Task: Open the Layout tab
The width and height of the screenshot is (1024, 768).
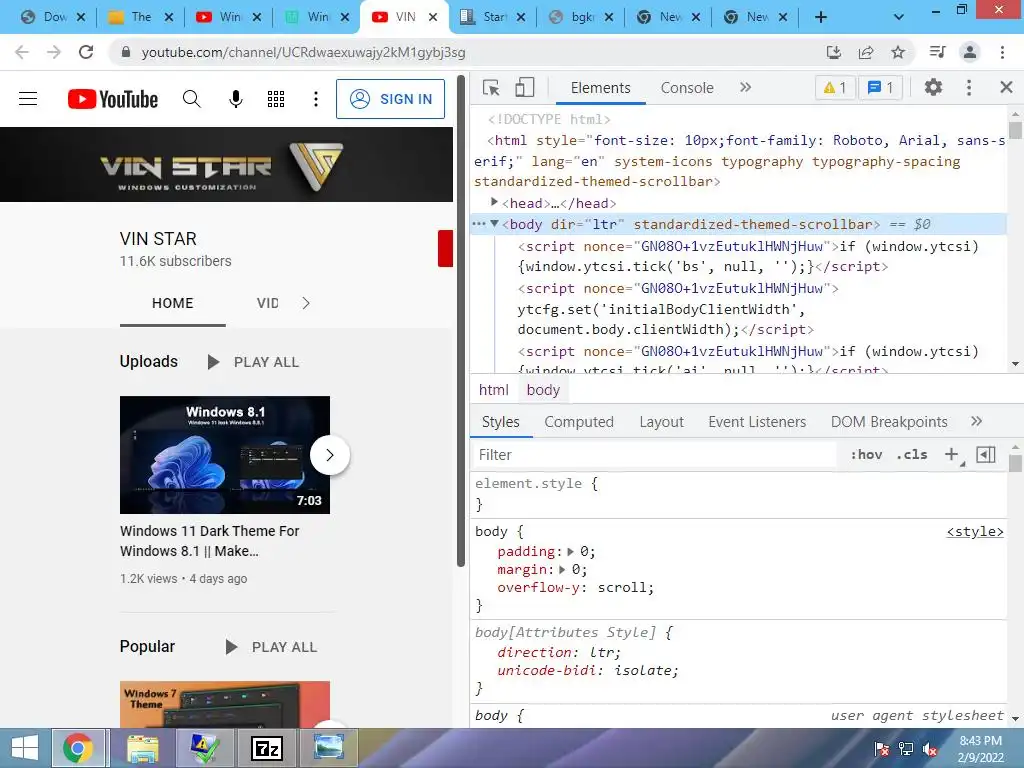Action: pyautogui.click(x=662, y=422)
